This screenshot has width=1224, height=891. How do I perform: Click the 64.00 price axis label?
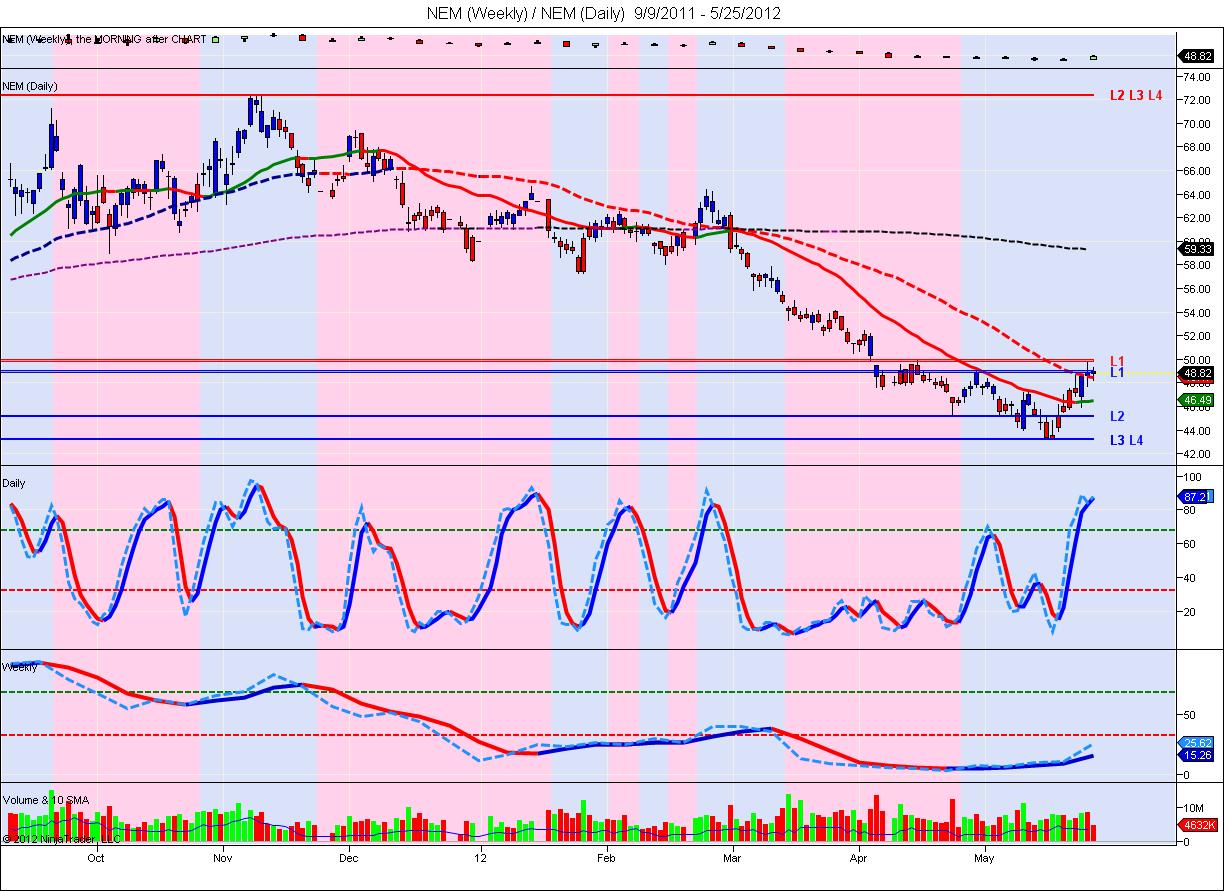[x=1196, y=194]
